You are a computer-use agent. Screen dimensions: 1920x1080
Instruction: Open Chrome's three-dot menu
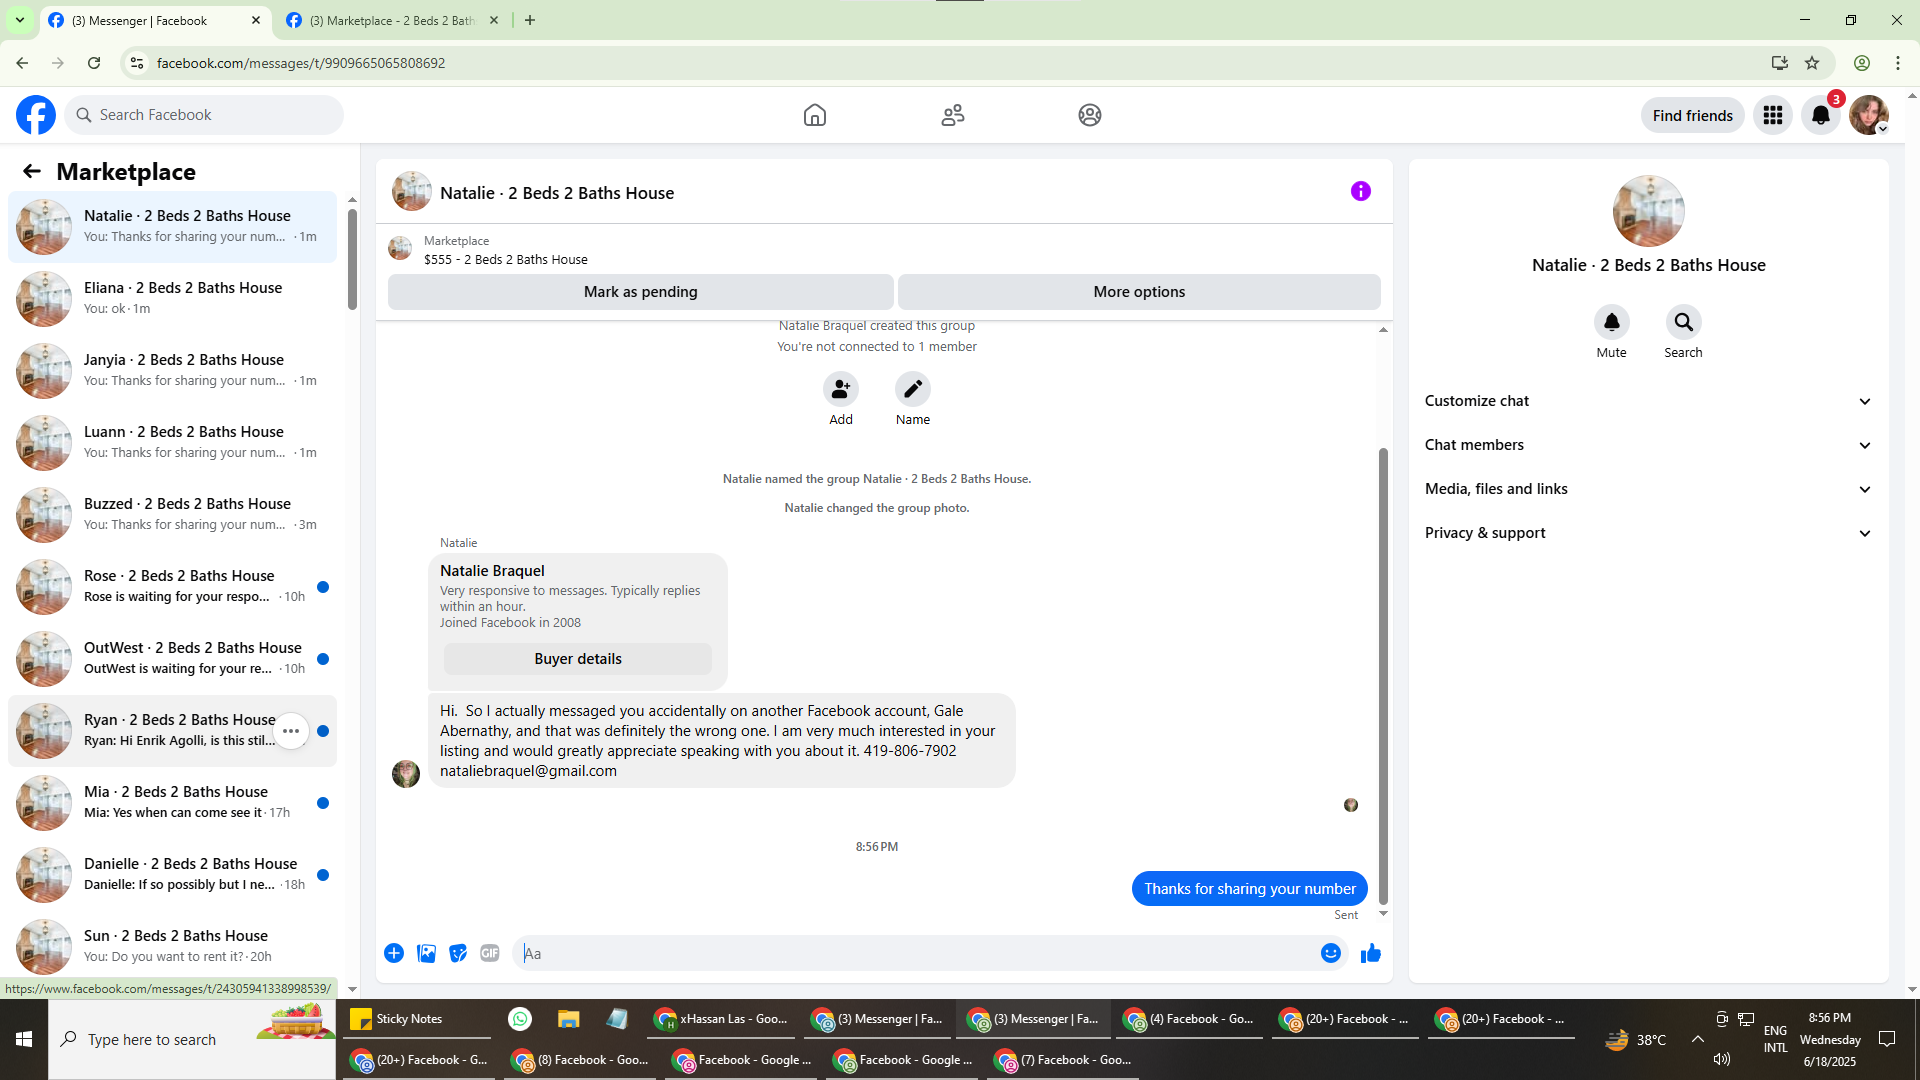(x=1898, y=63)
